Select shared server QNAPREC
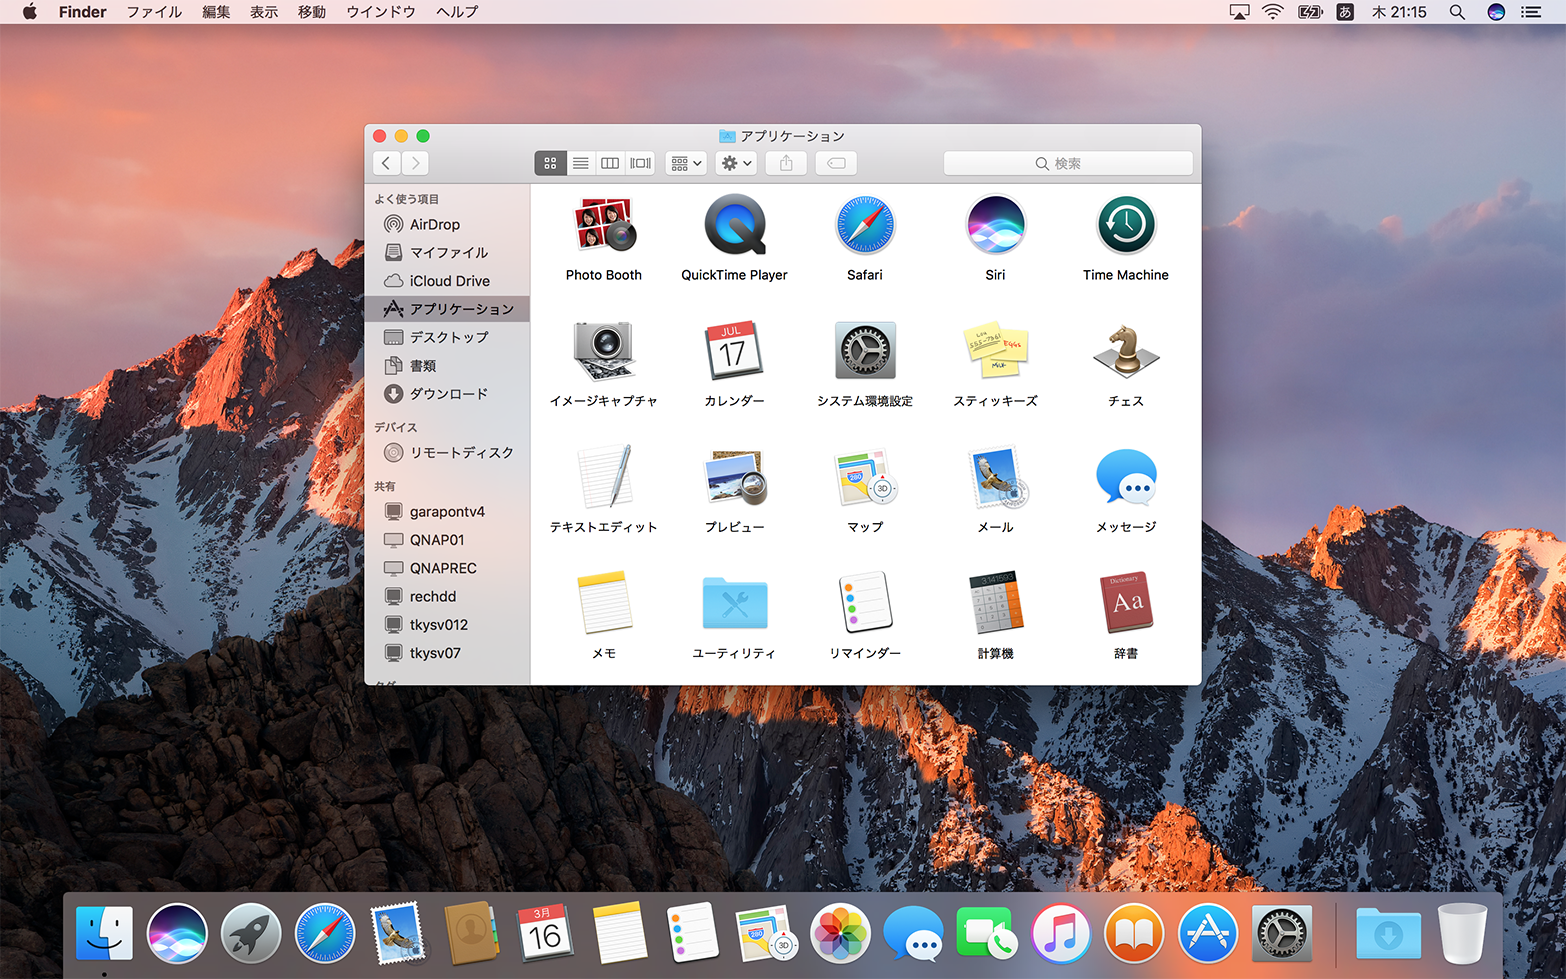This screenshot has height=979, width=1566. tap(447, 568)
